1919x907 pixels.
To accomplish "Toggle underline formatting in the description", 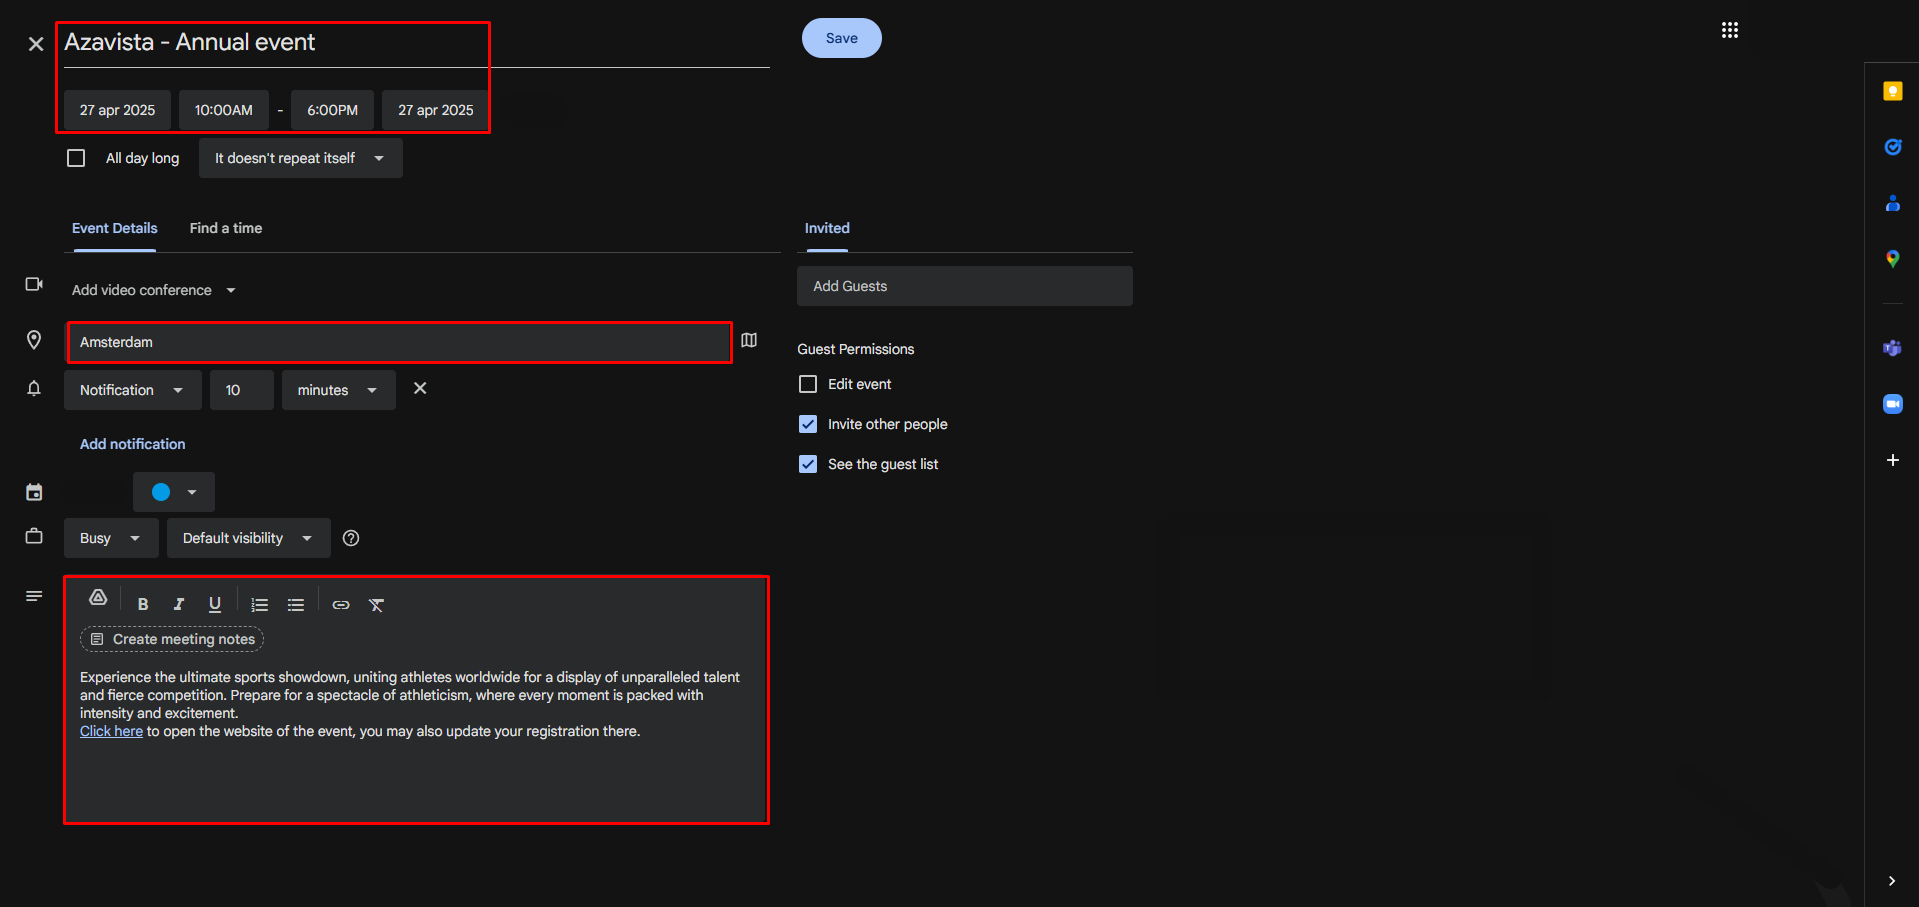I will click(214, 604).
